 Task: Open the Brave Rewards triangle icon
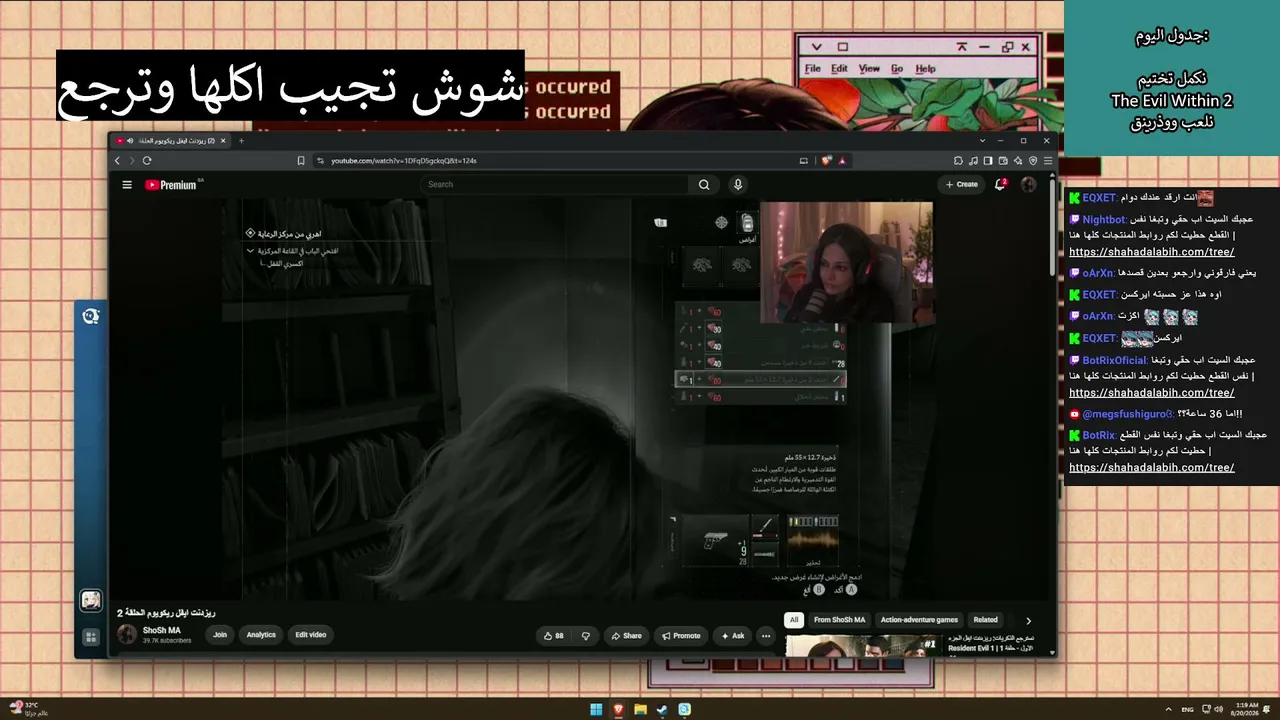click(x=842, y=160)
